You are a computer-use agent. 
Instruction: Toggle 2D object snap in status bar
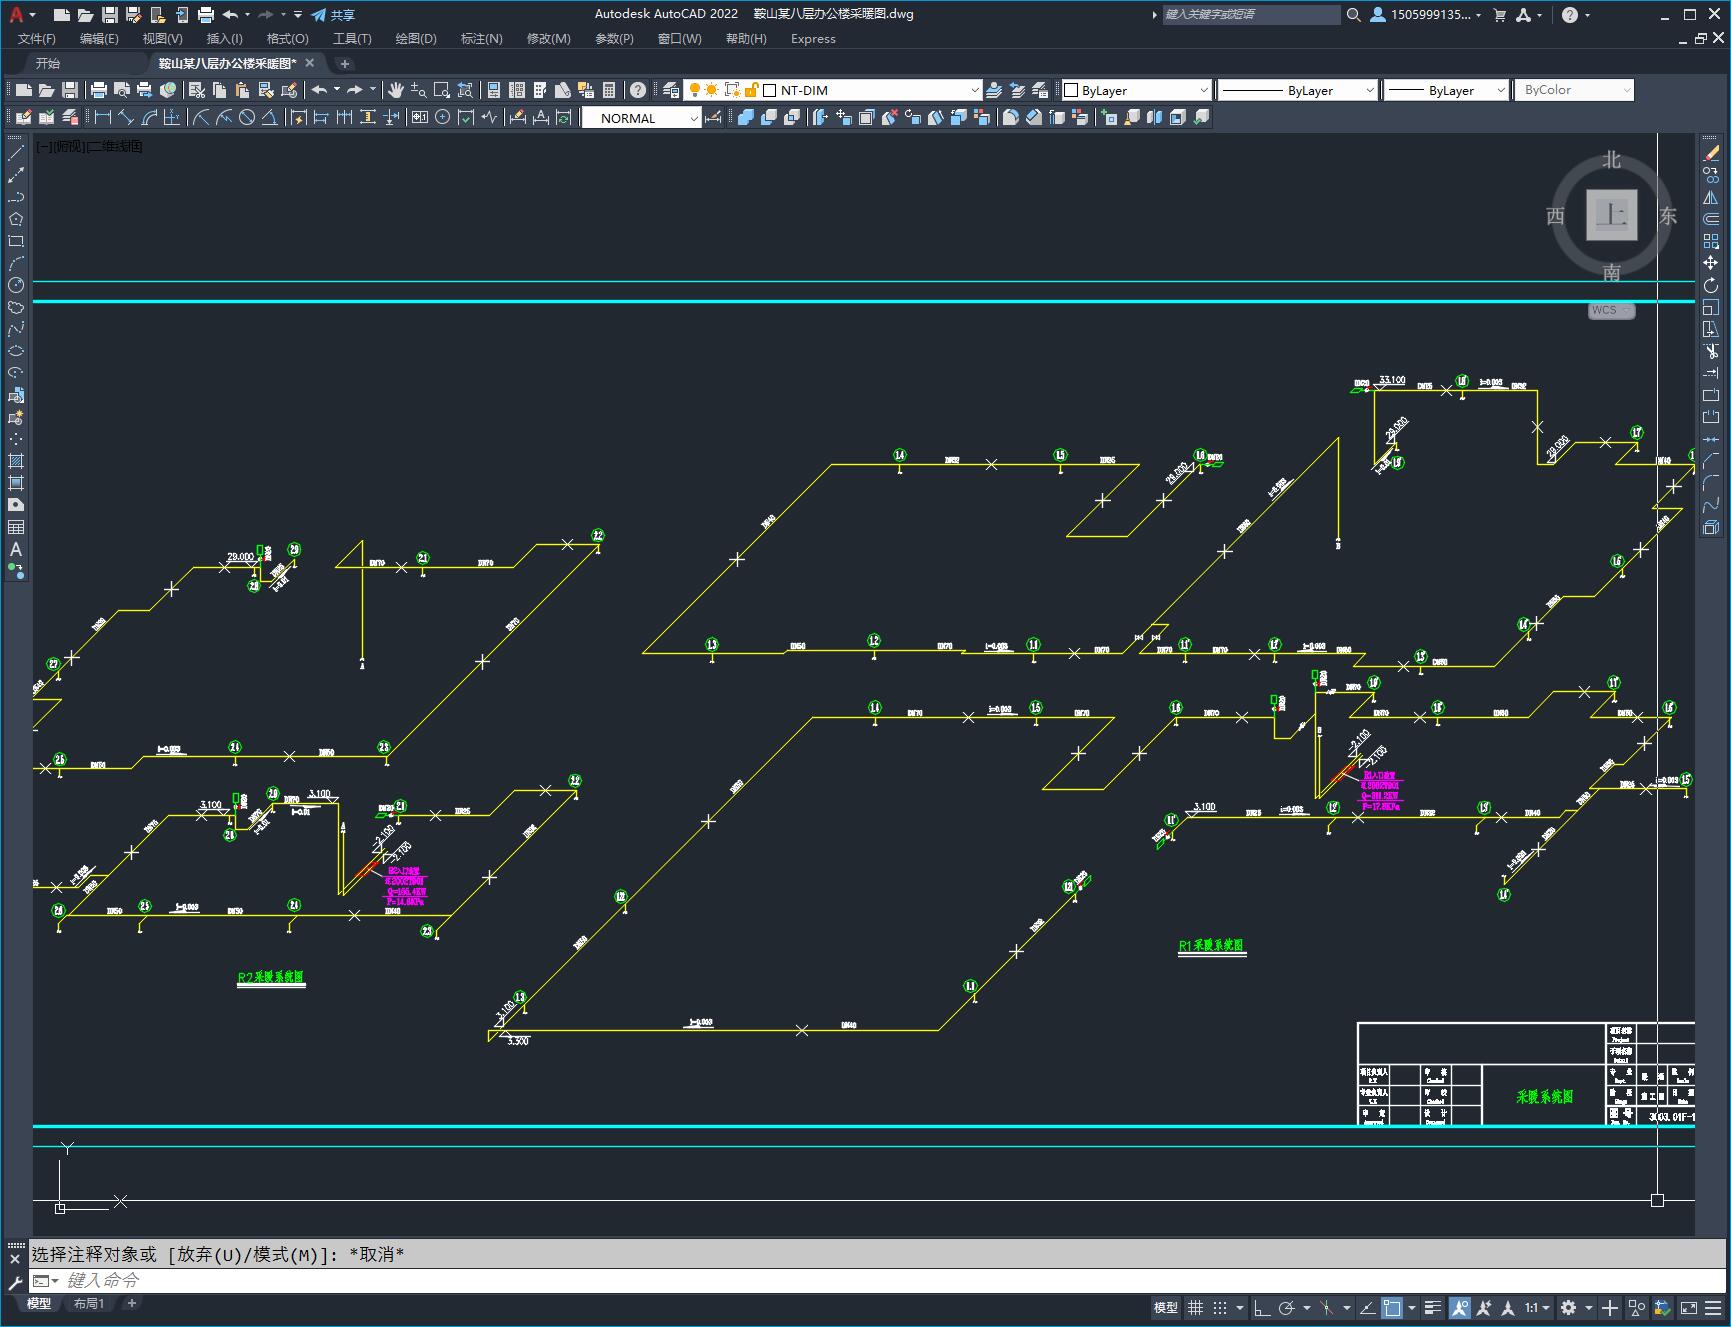pos(1392,1308)
